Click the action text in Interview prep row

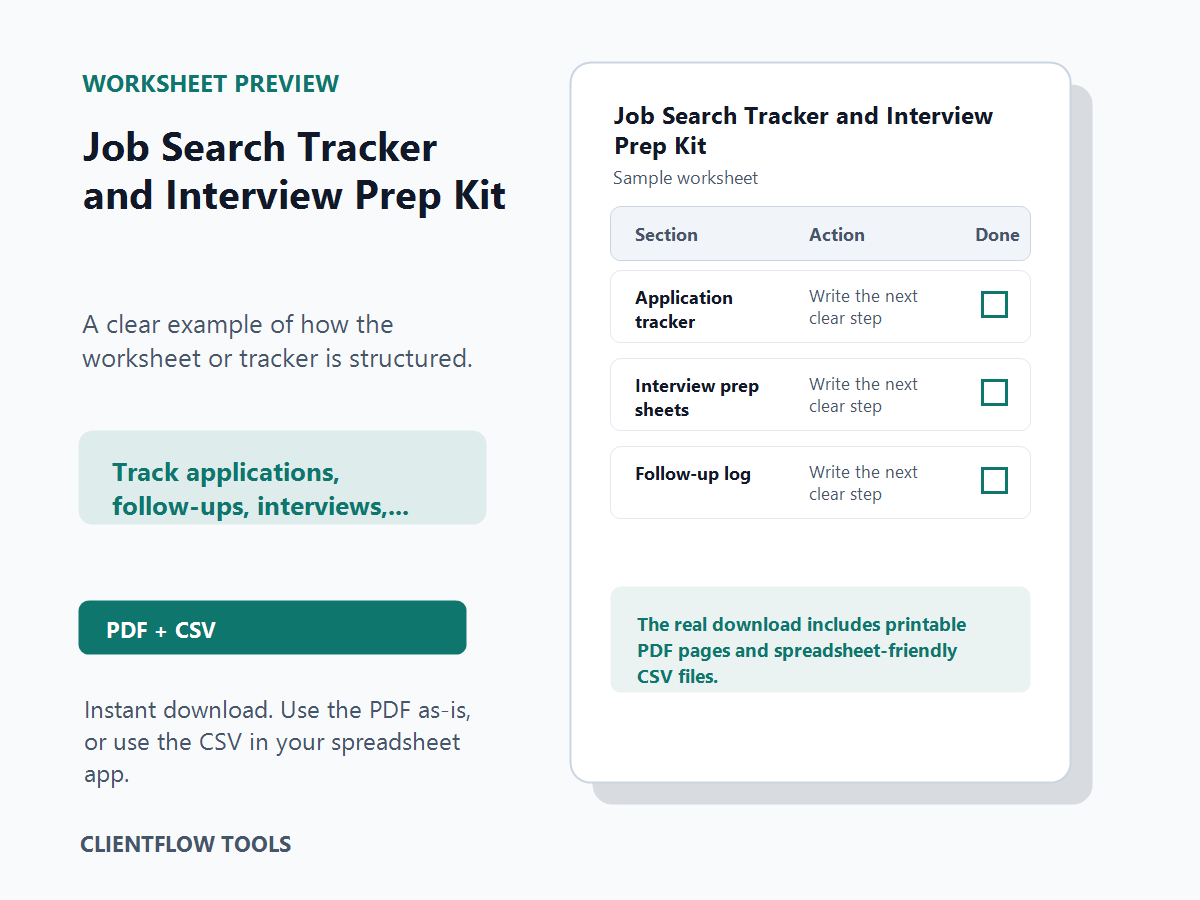(x=863, y=395)
